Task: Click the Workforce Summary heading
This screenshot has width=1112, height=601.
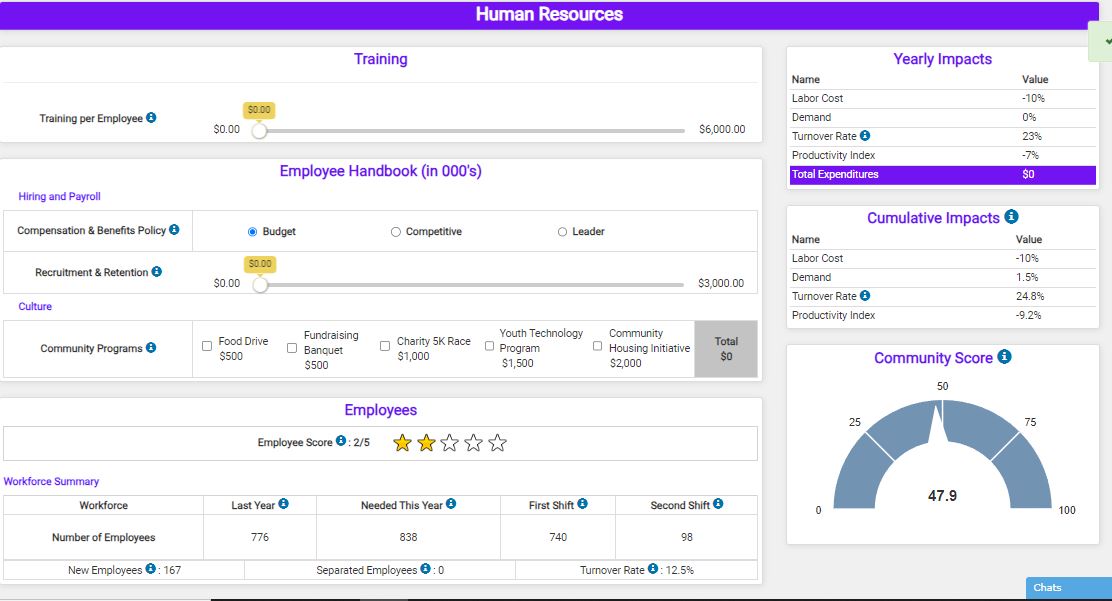Action: 51,481
